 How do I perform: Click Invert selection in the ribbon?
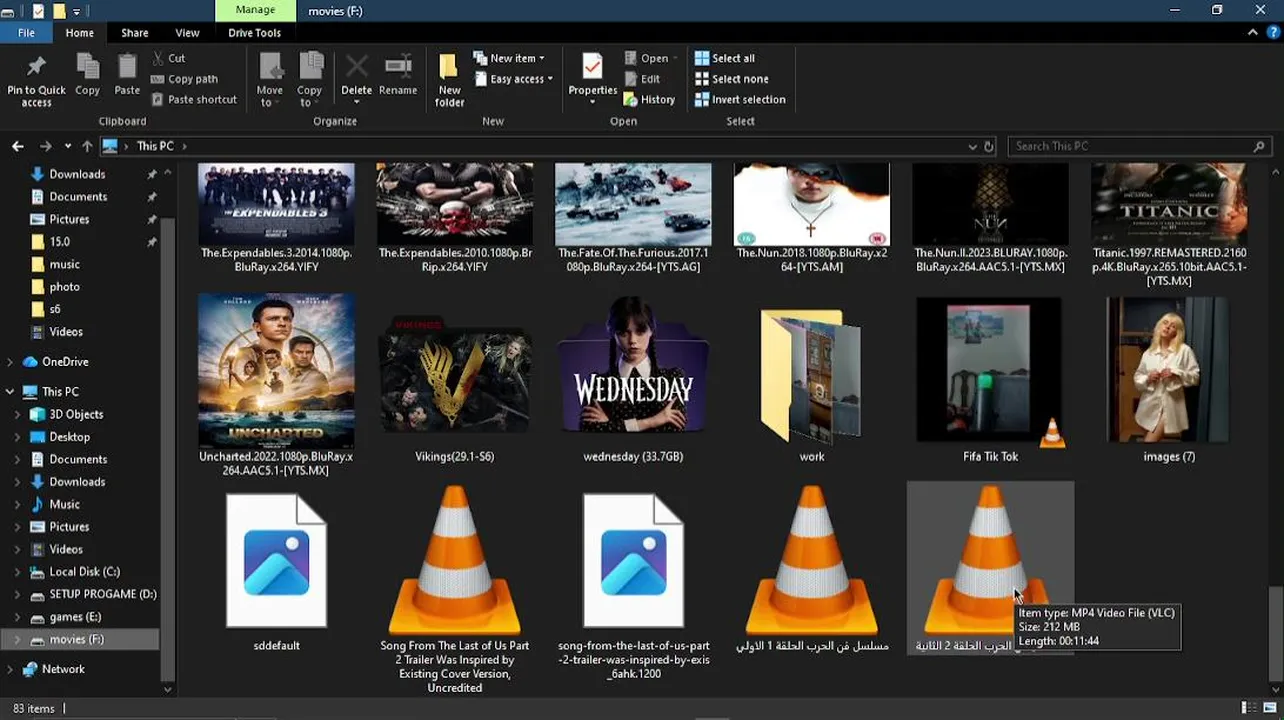[740, 99]
